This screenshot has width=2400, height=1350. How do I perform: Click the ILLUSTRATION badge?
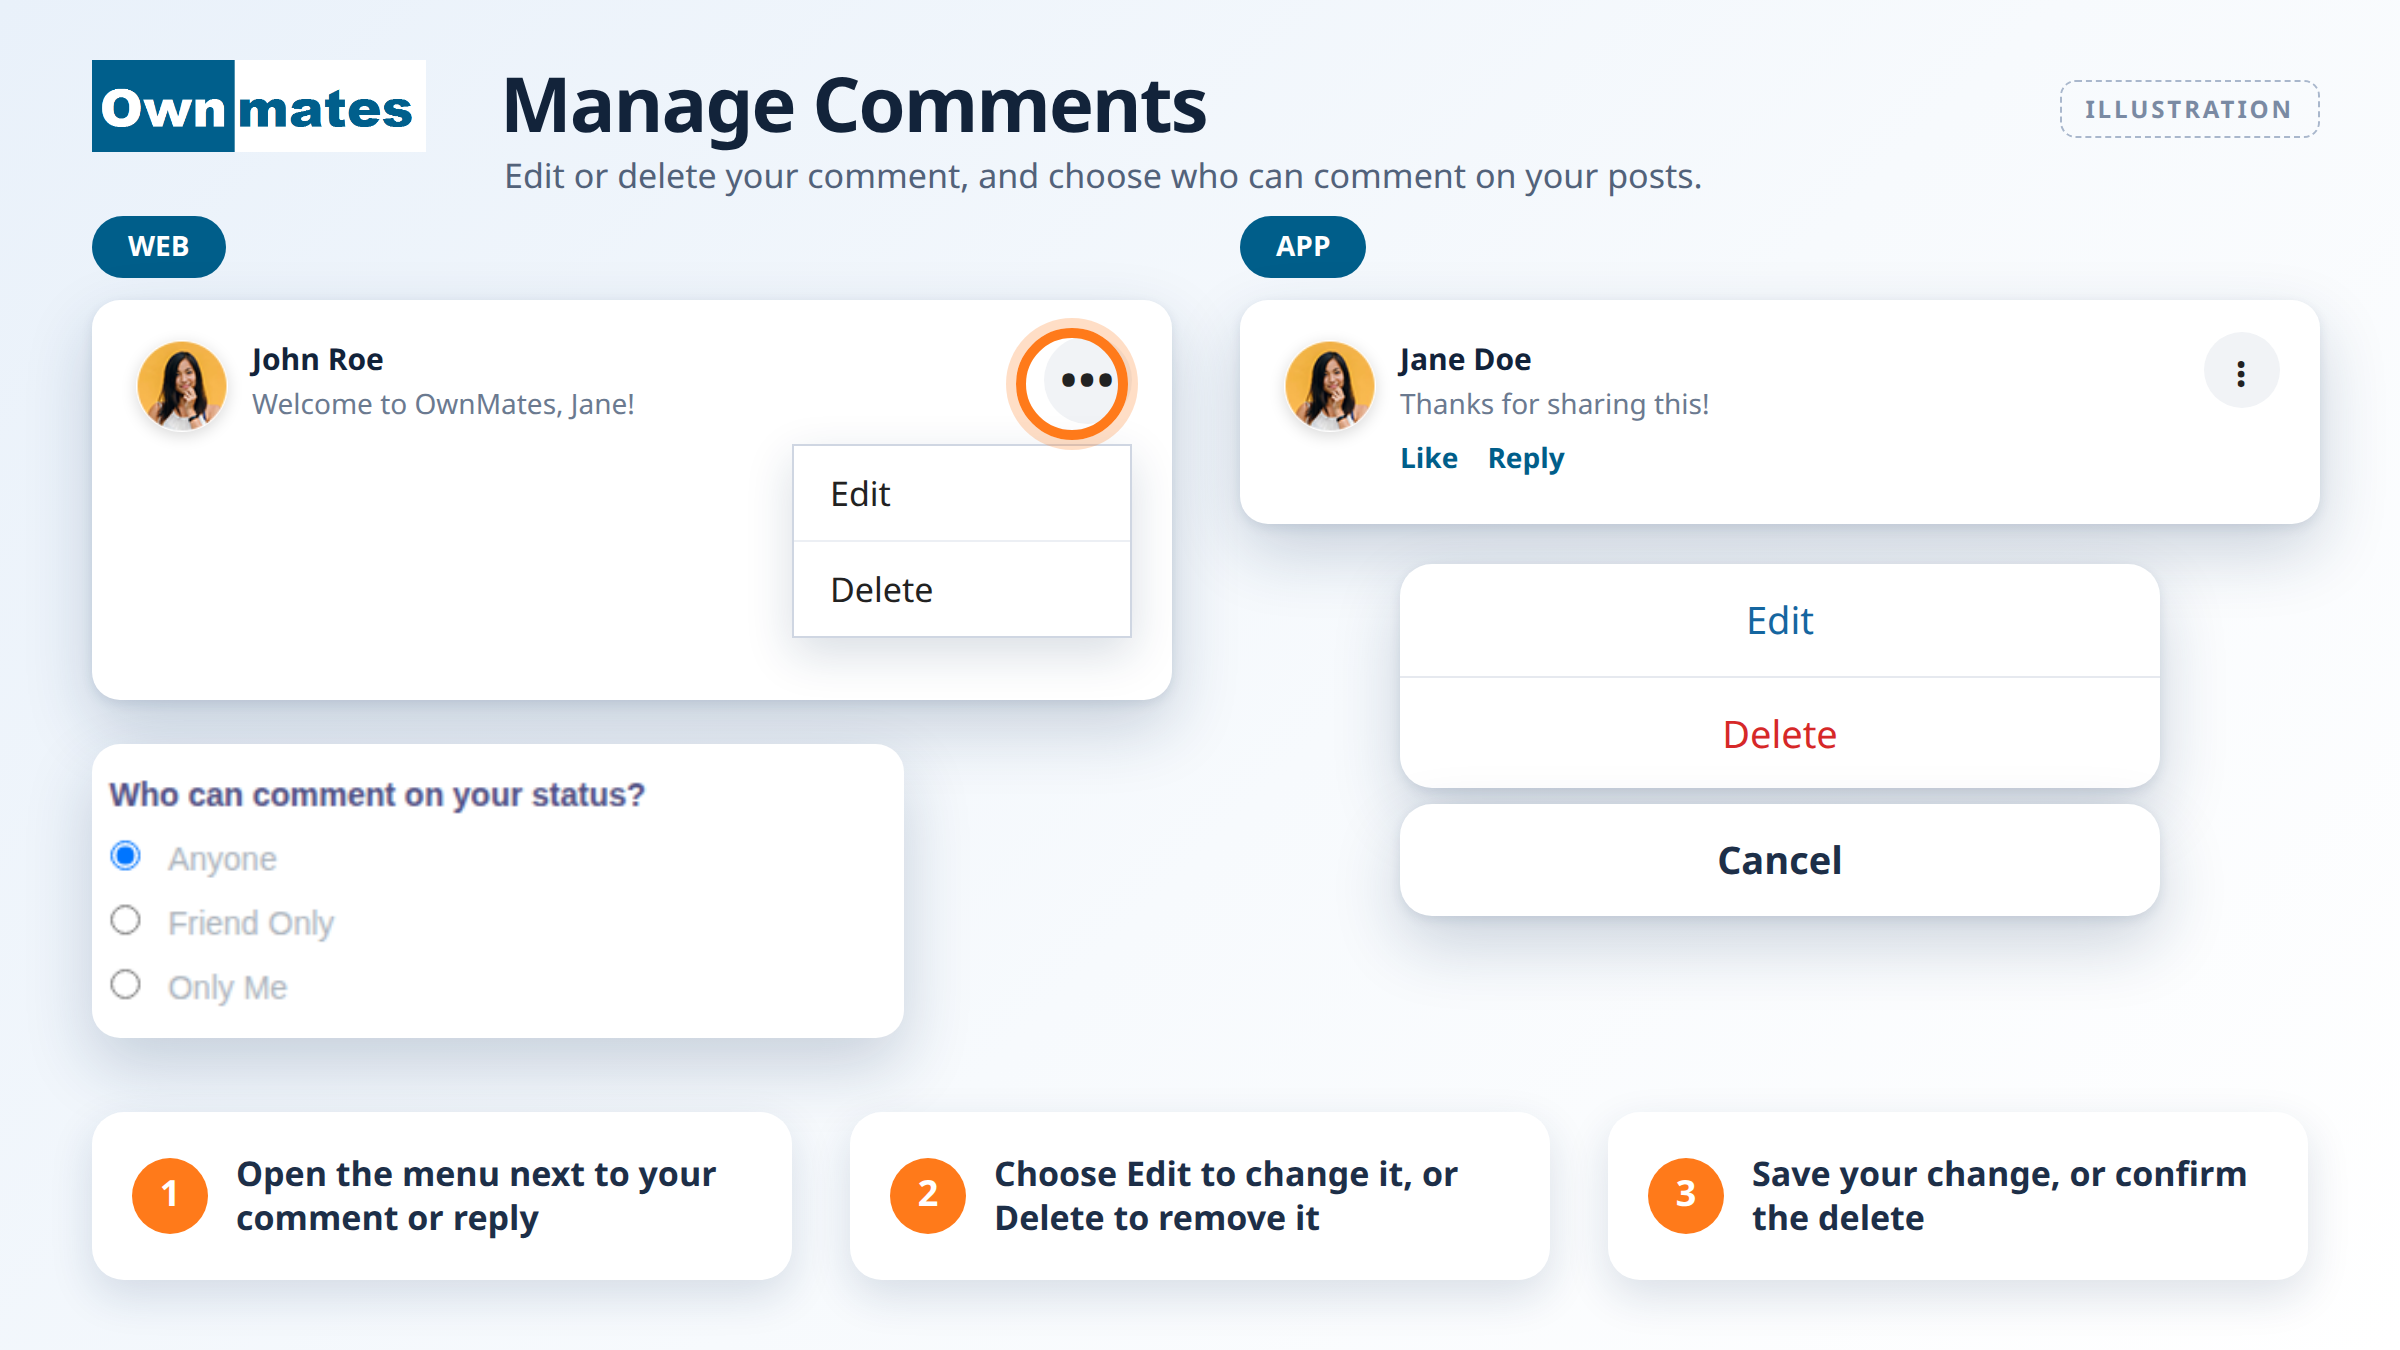pos(2189,109)
